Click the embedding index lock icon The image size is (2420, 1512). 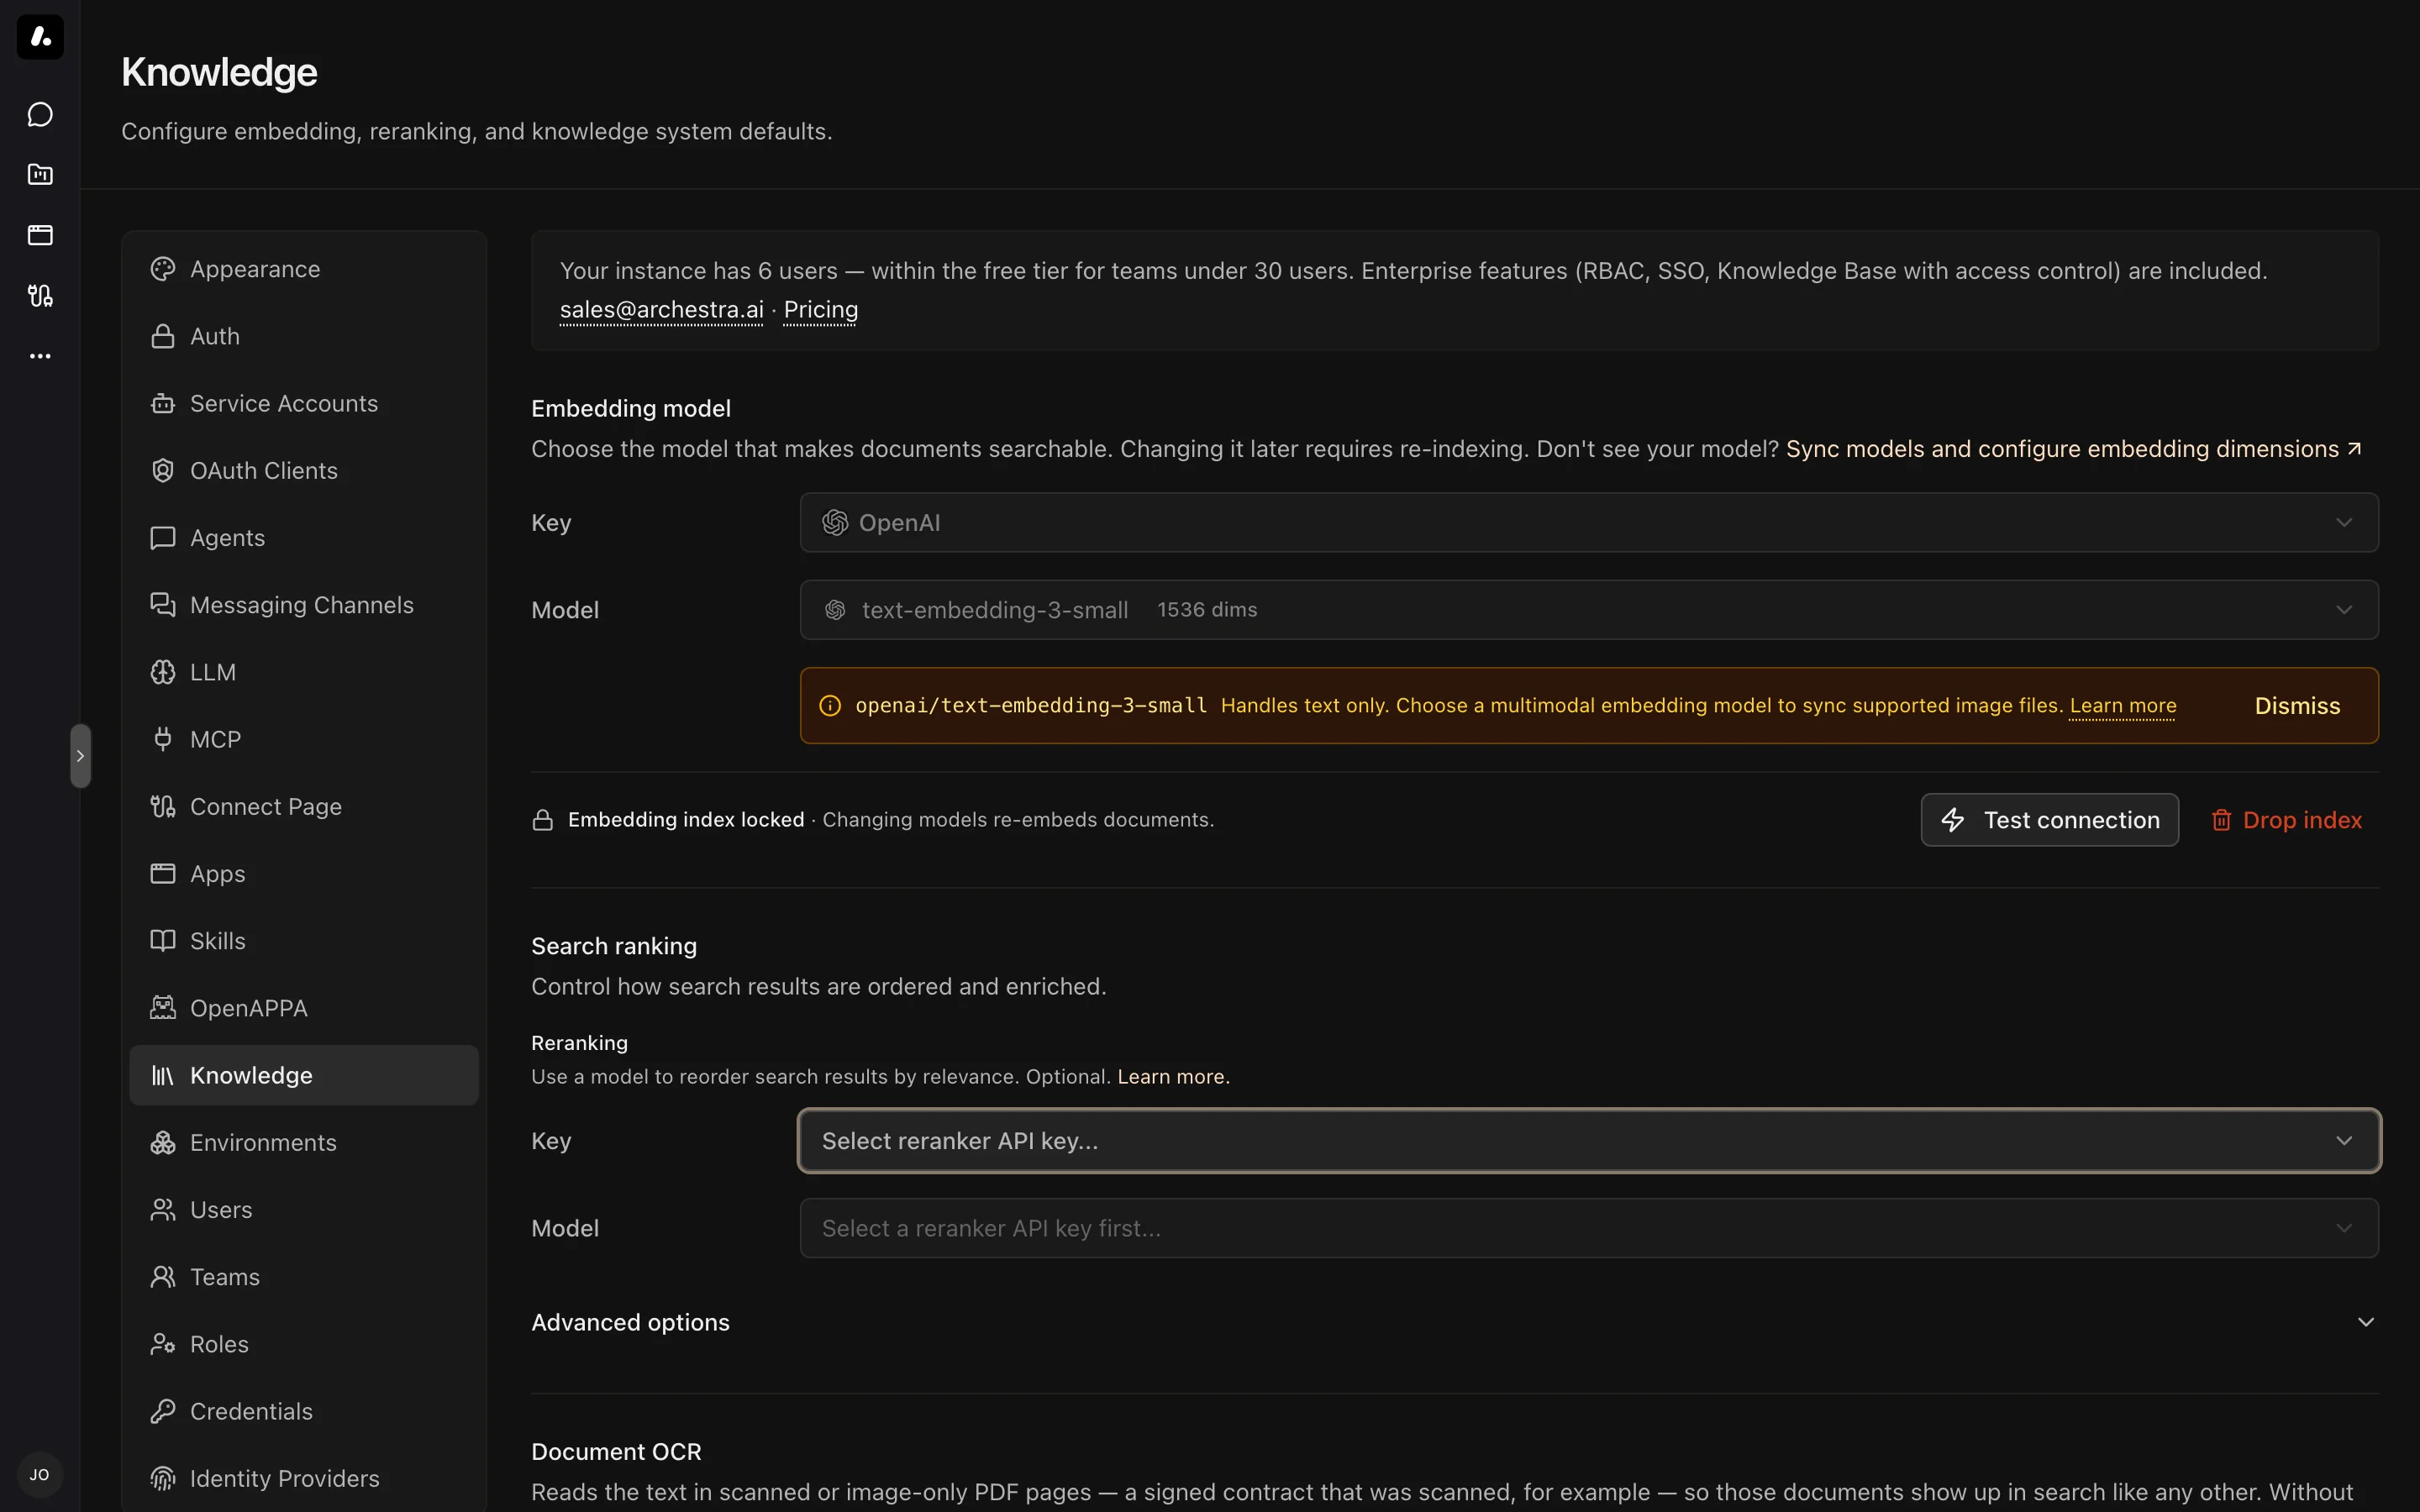coord(543,820)
